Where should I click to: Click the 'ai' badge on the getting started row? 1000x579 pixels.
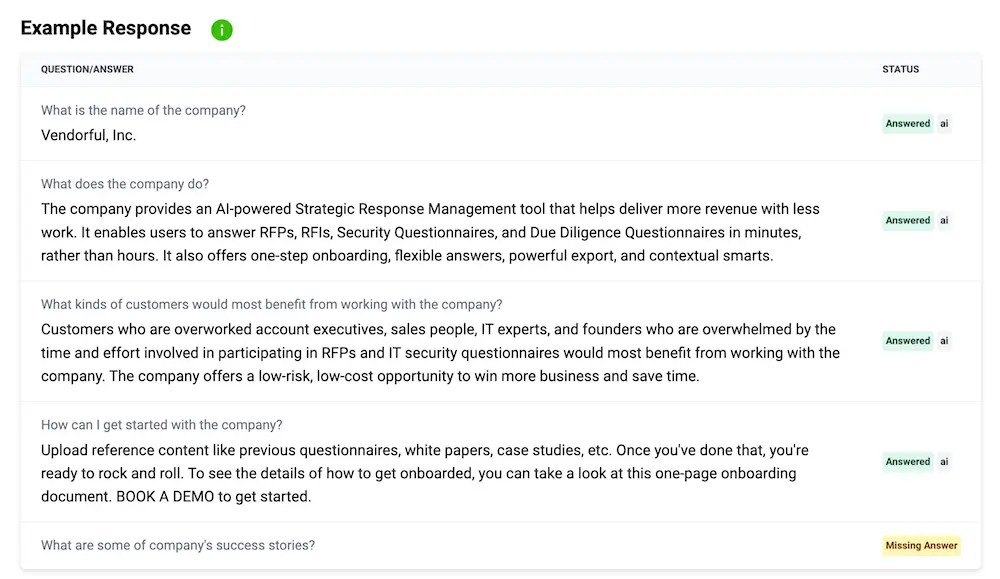(x=944, y=462)
